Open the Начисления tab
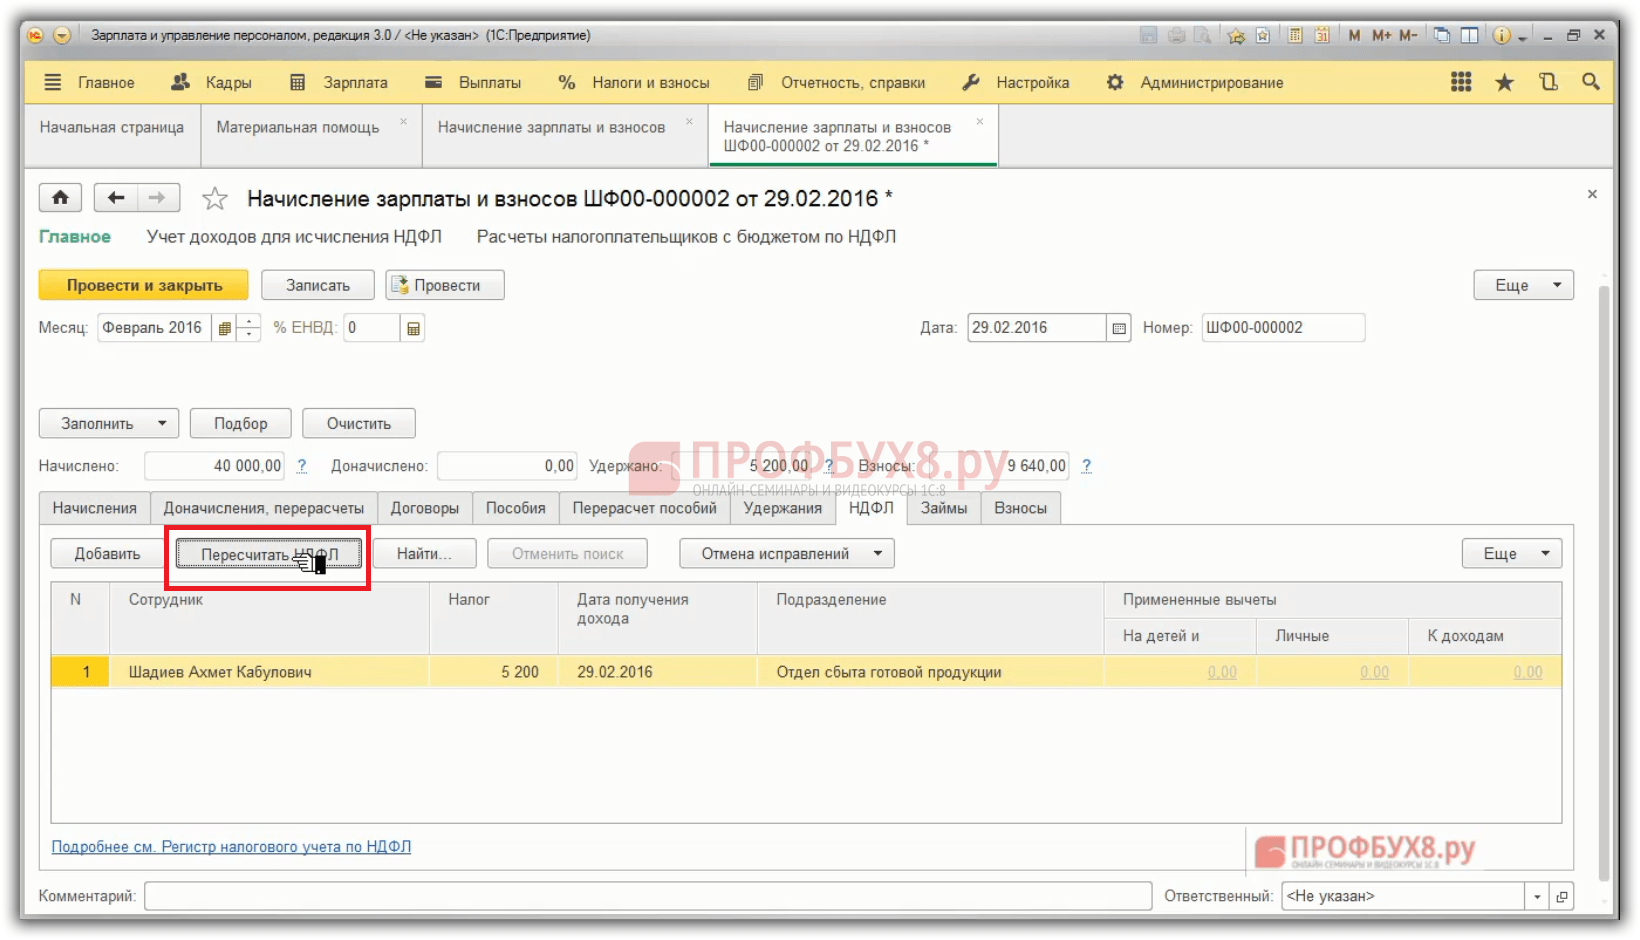Screen dimensions: 1640x940 pyautogui.click(x=95, y=508)
